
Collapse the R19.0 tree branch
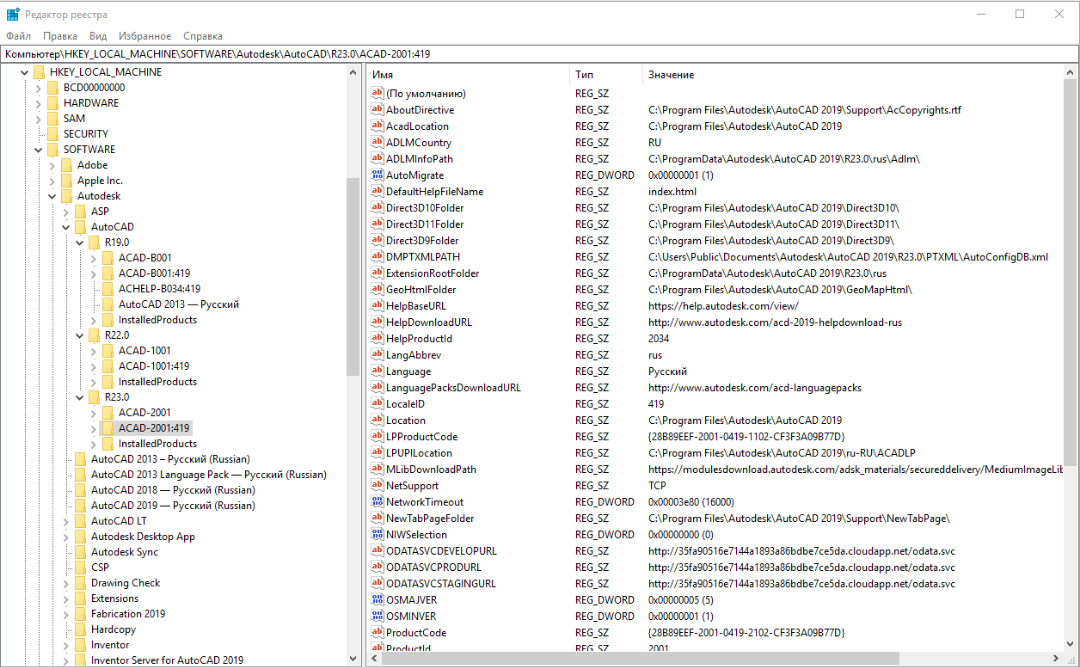(x=80, y=243)
